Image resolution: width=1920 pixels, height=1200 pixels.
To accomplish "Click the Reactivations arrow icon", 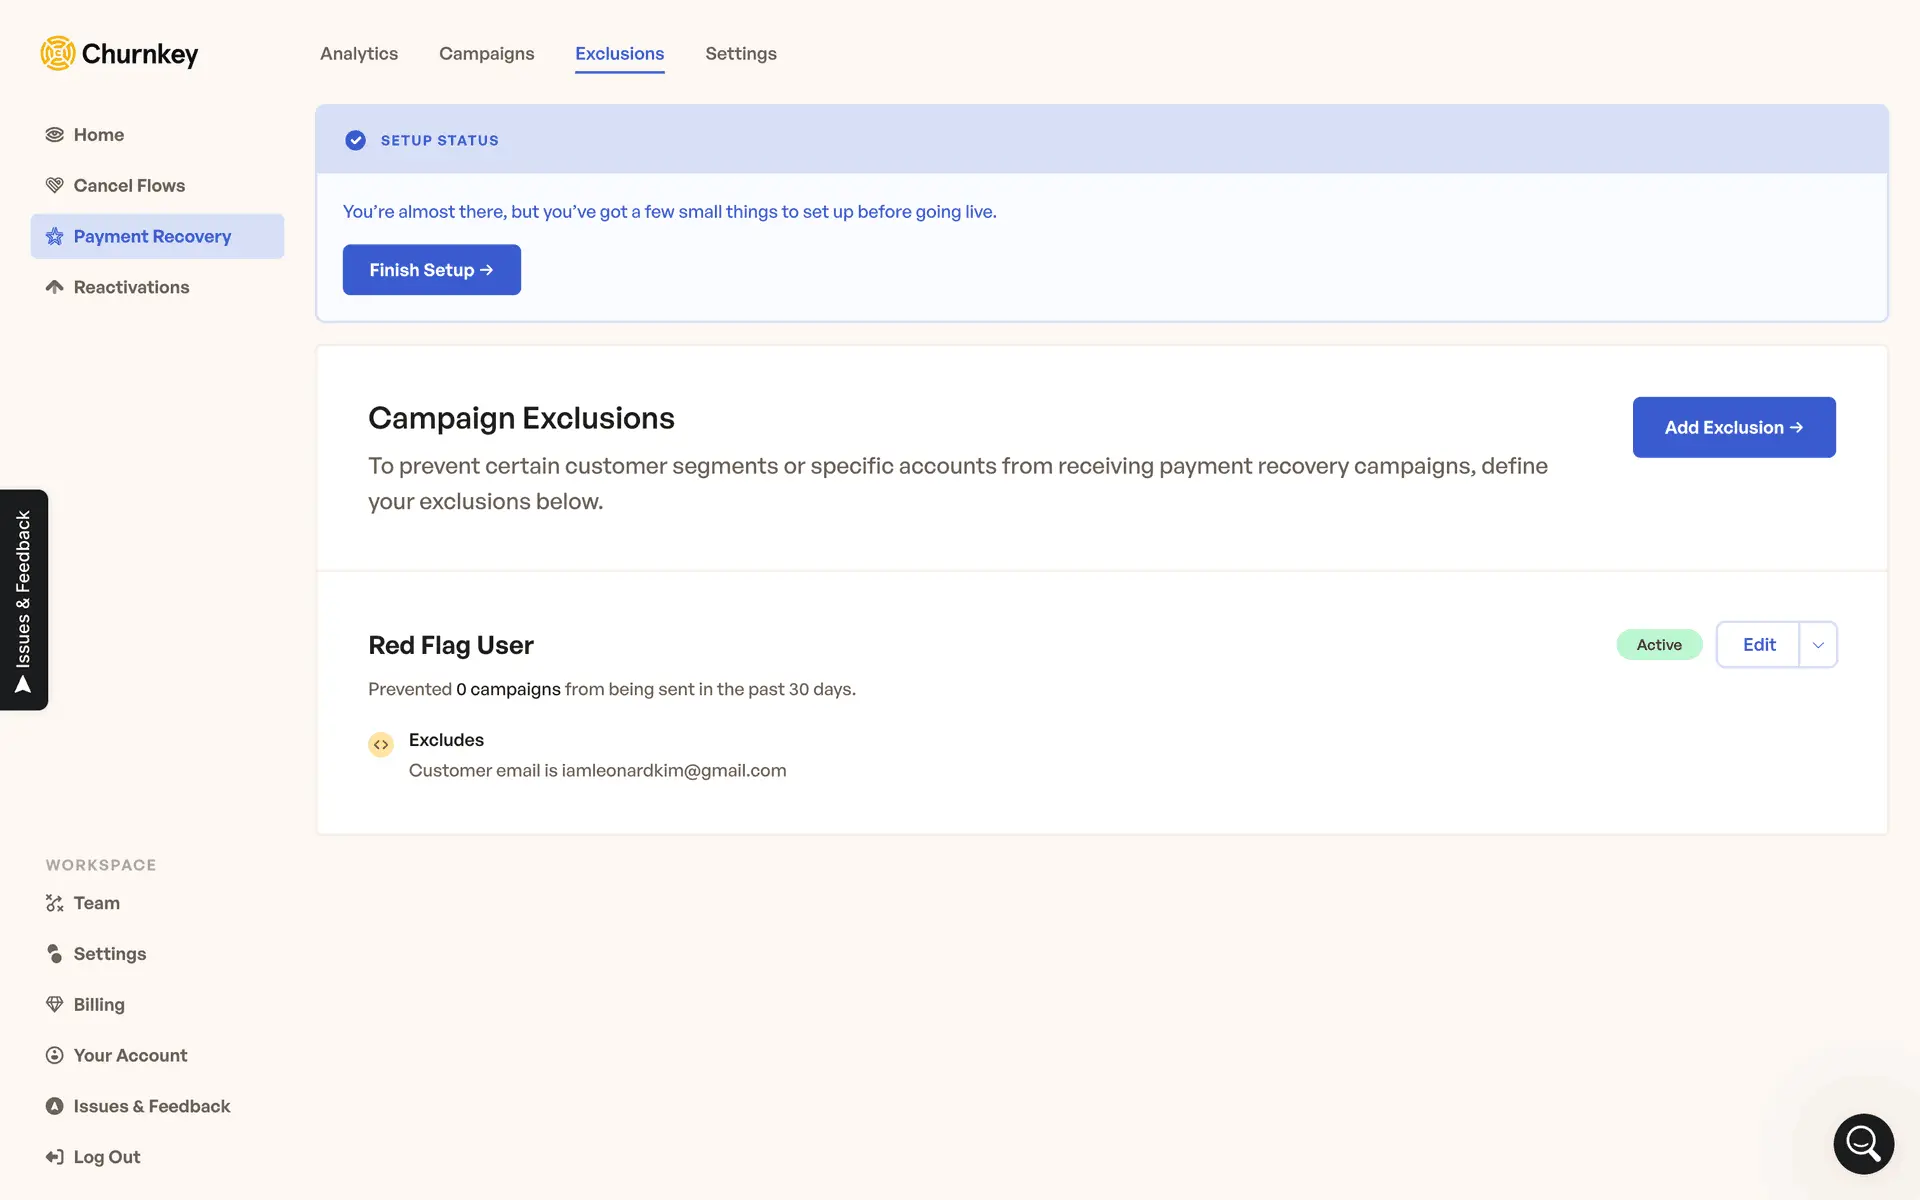I will [55, 288].
